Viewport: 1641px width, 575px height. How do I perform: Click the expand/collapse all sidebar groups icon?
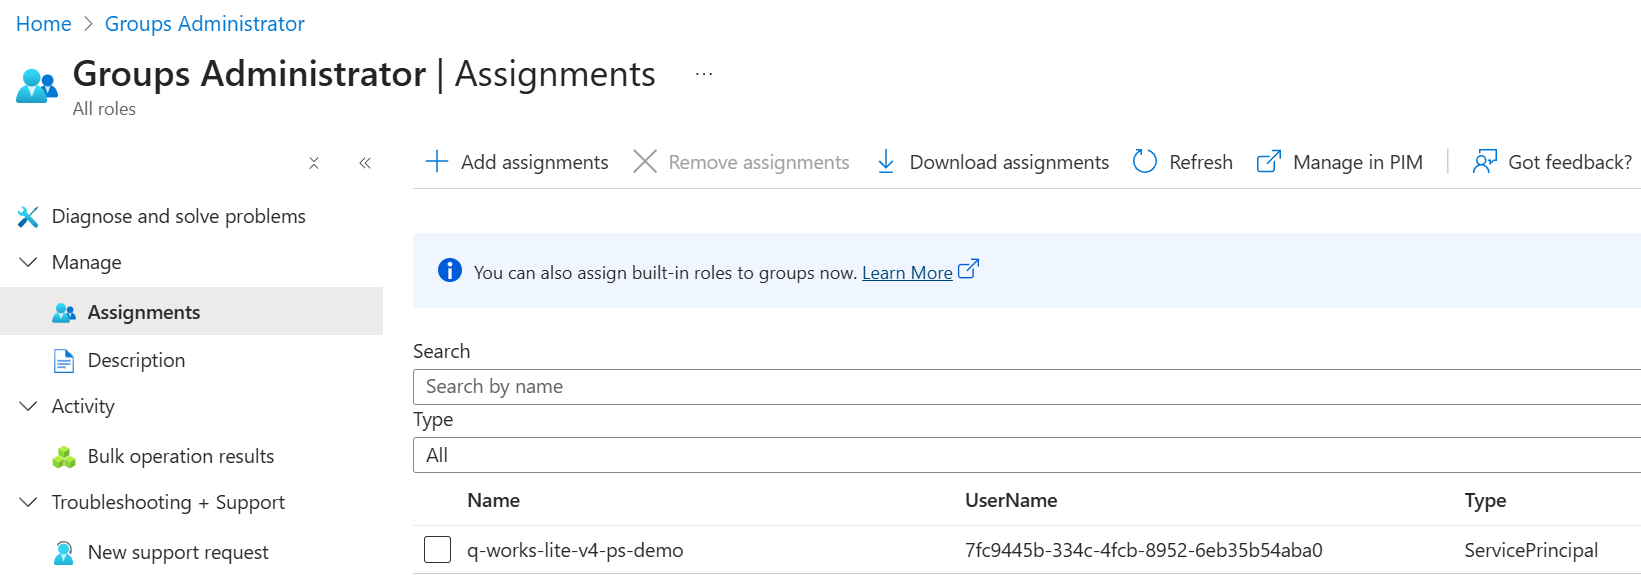pyautogui.click(x=314, y=163)
